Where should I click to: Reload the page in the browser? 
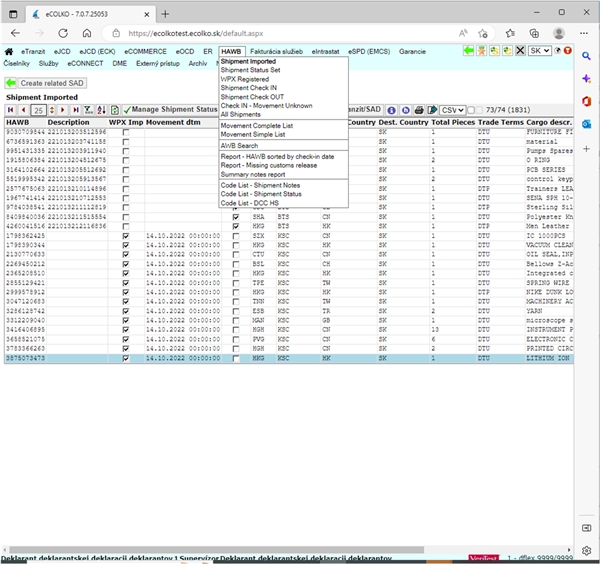[63, 33]
